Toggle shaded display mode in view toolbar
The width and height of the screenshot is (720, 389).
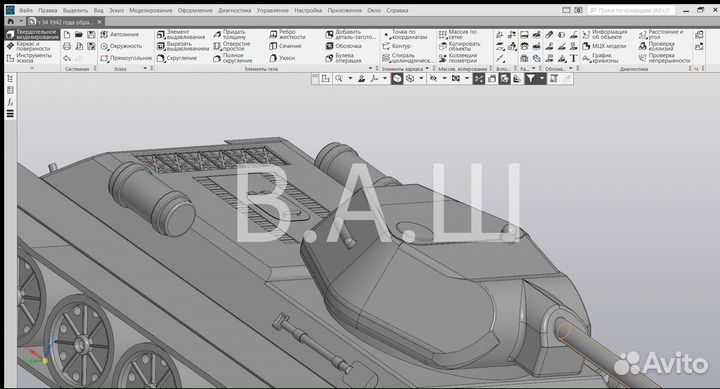point(397,79)
